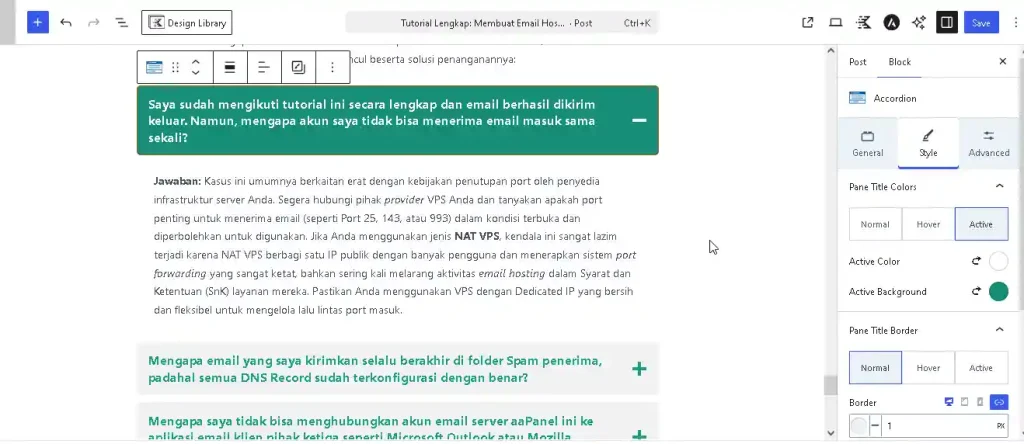Open the document overview list view

click(121, 23)
